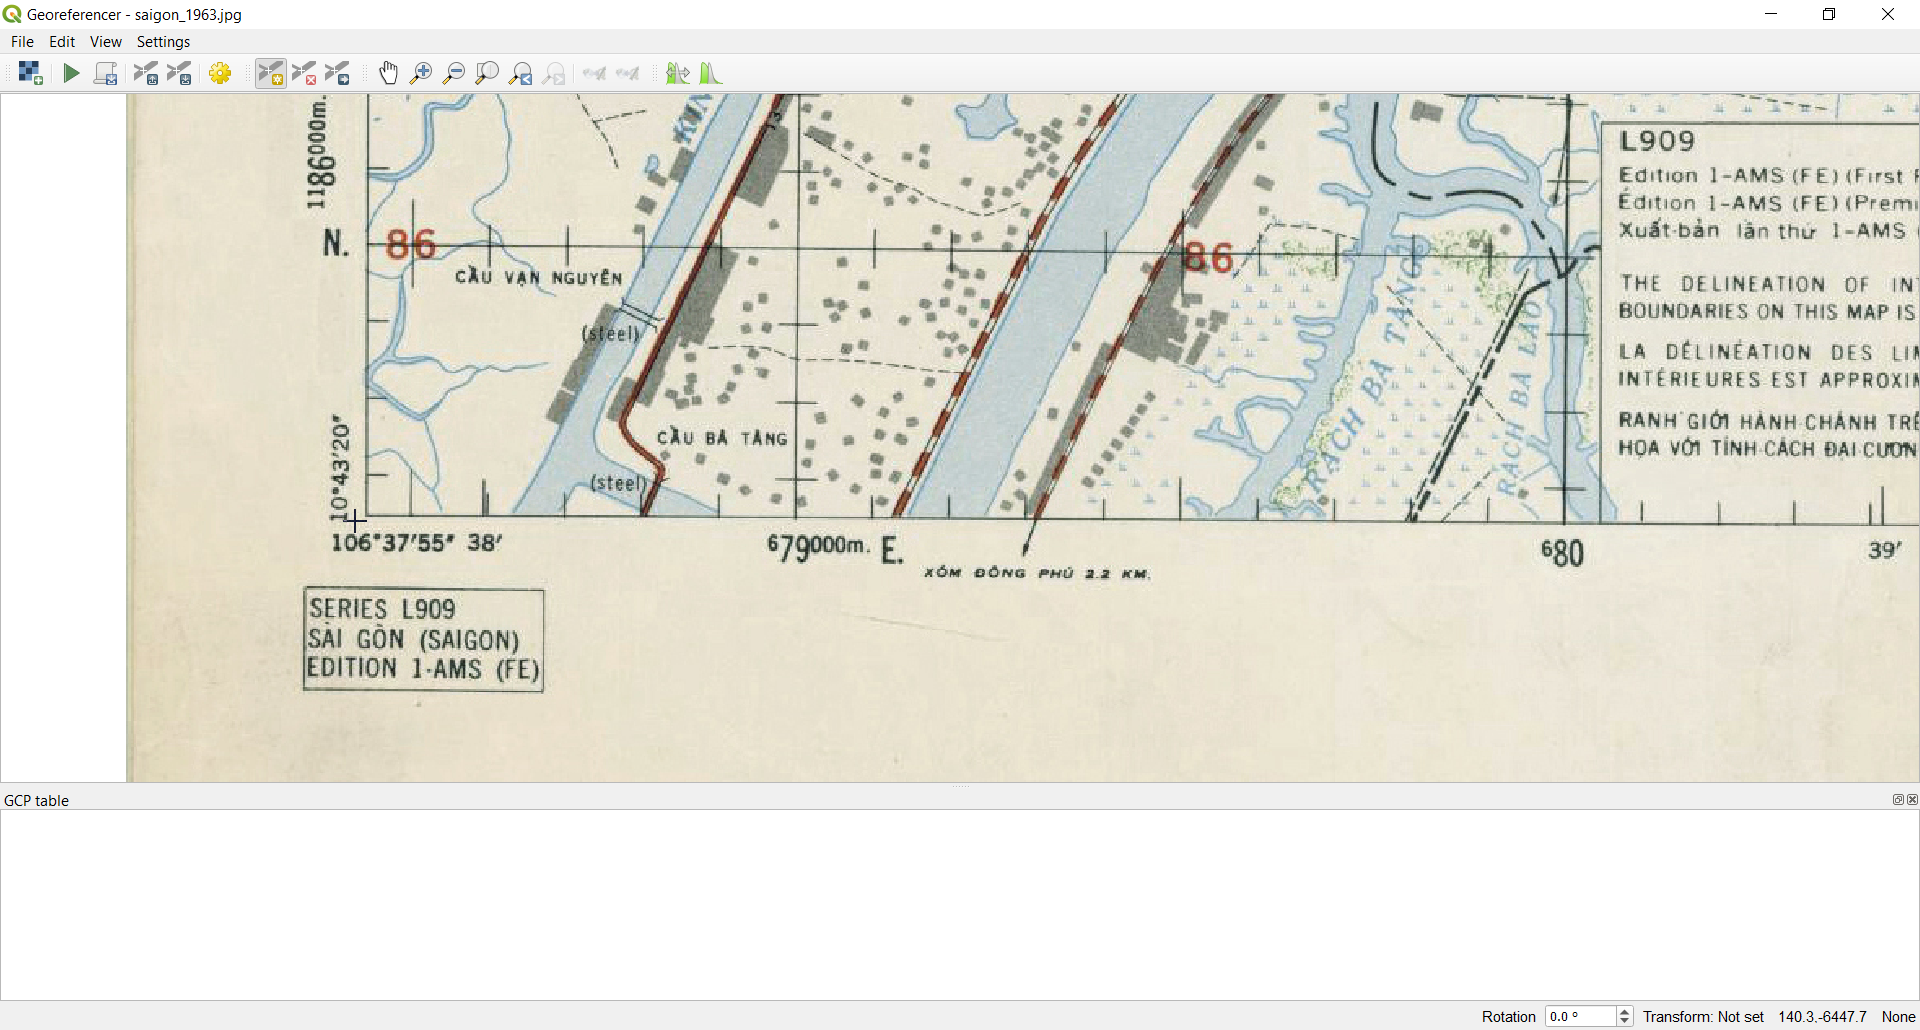This screenshot has width=1920, height=1030.
Task: Click the corner coordinate label 106°37'55"
Action: click(x=393, y=543)
